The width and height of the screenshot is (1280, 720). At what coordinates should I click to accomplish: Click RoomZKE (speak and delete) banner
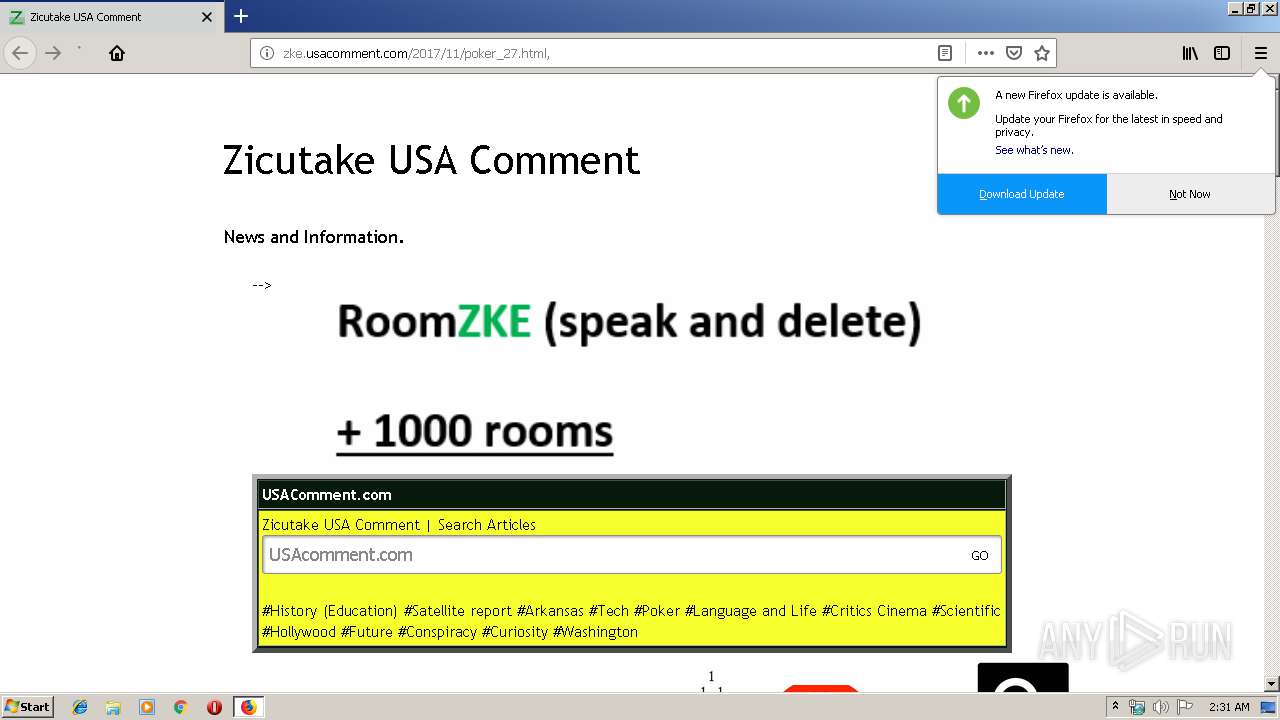(x=629, y=322)
